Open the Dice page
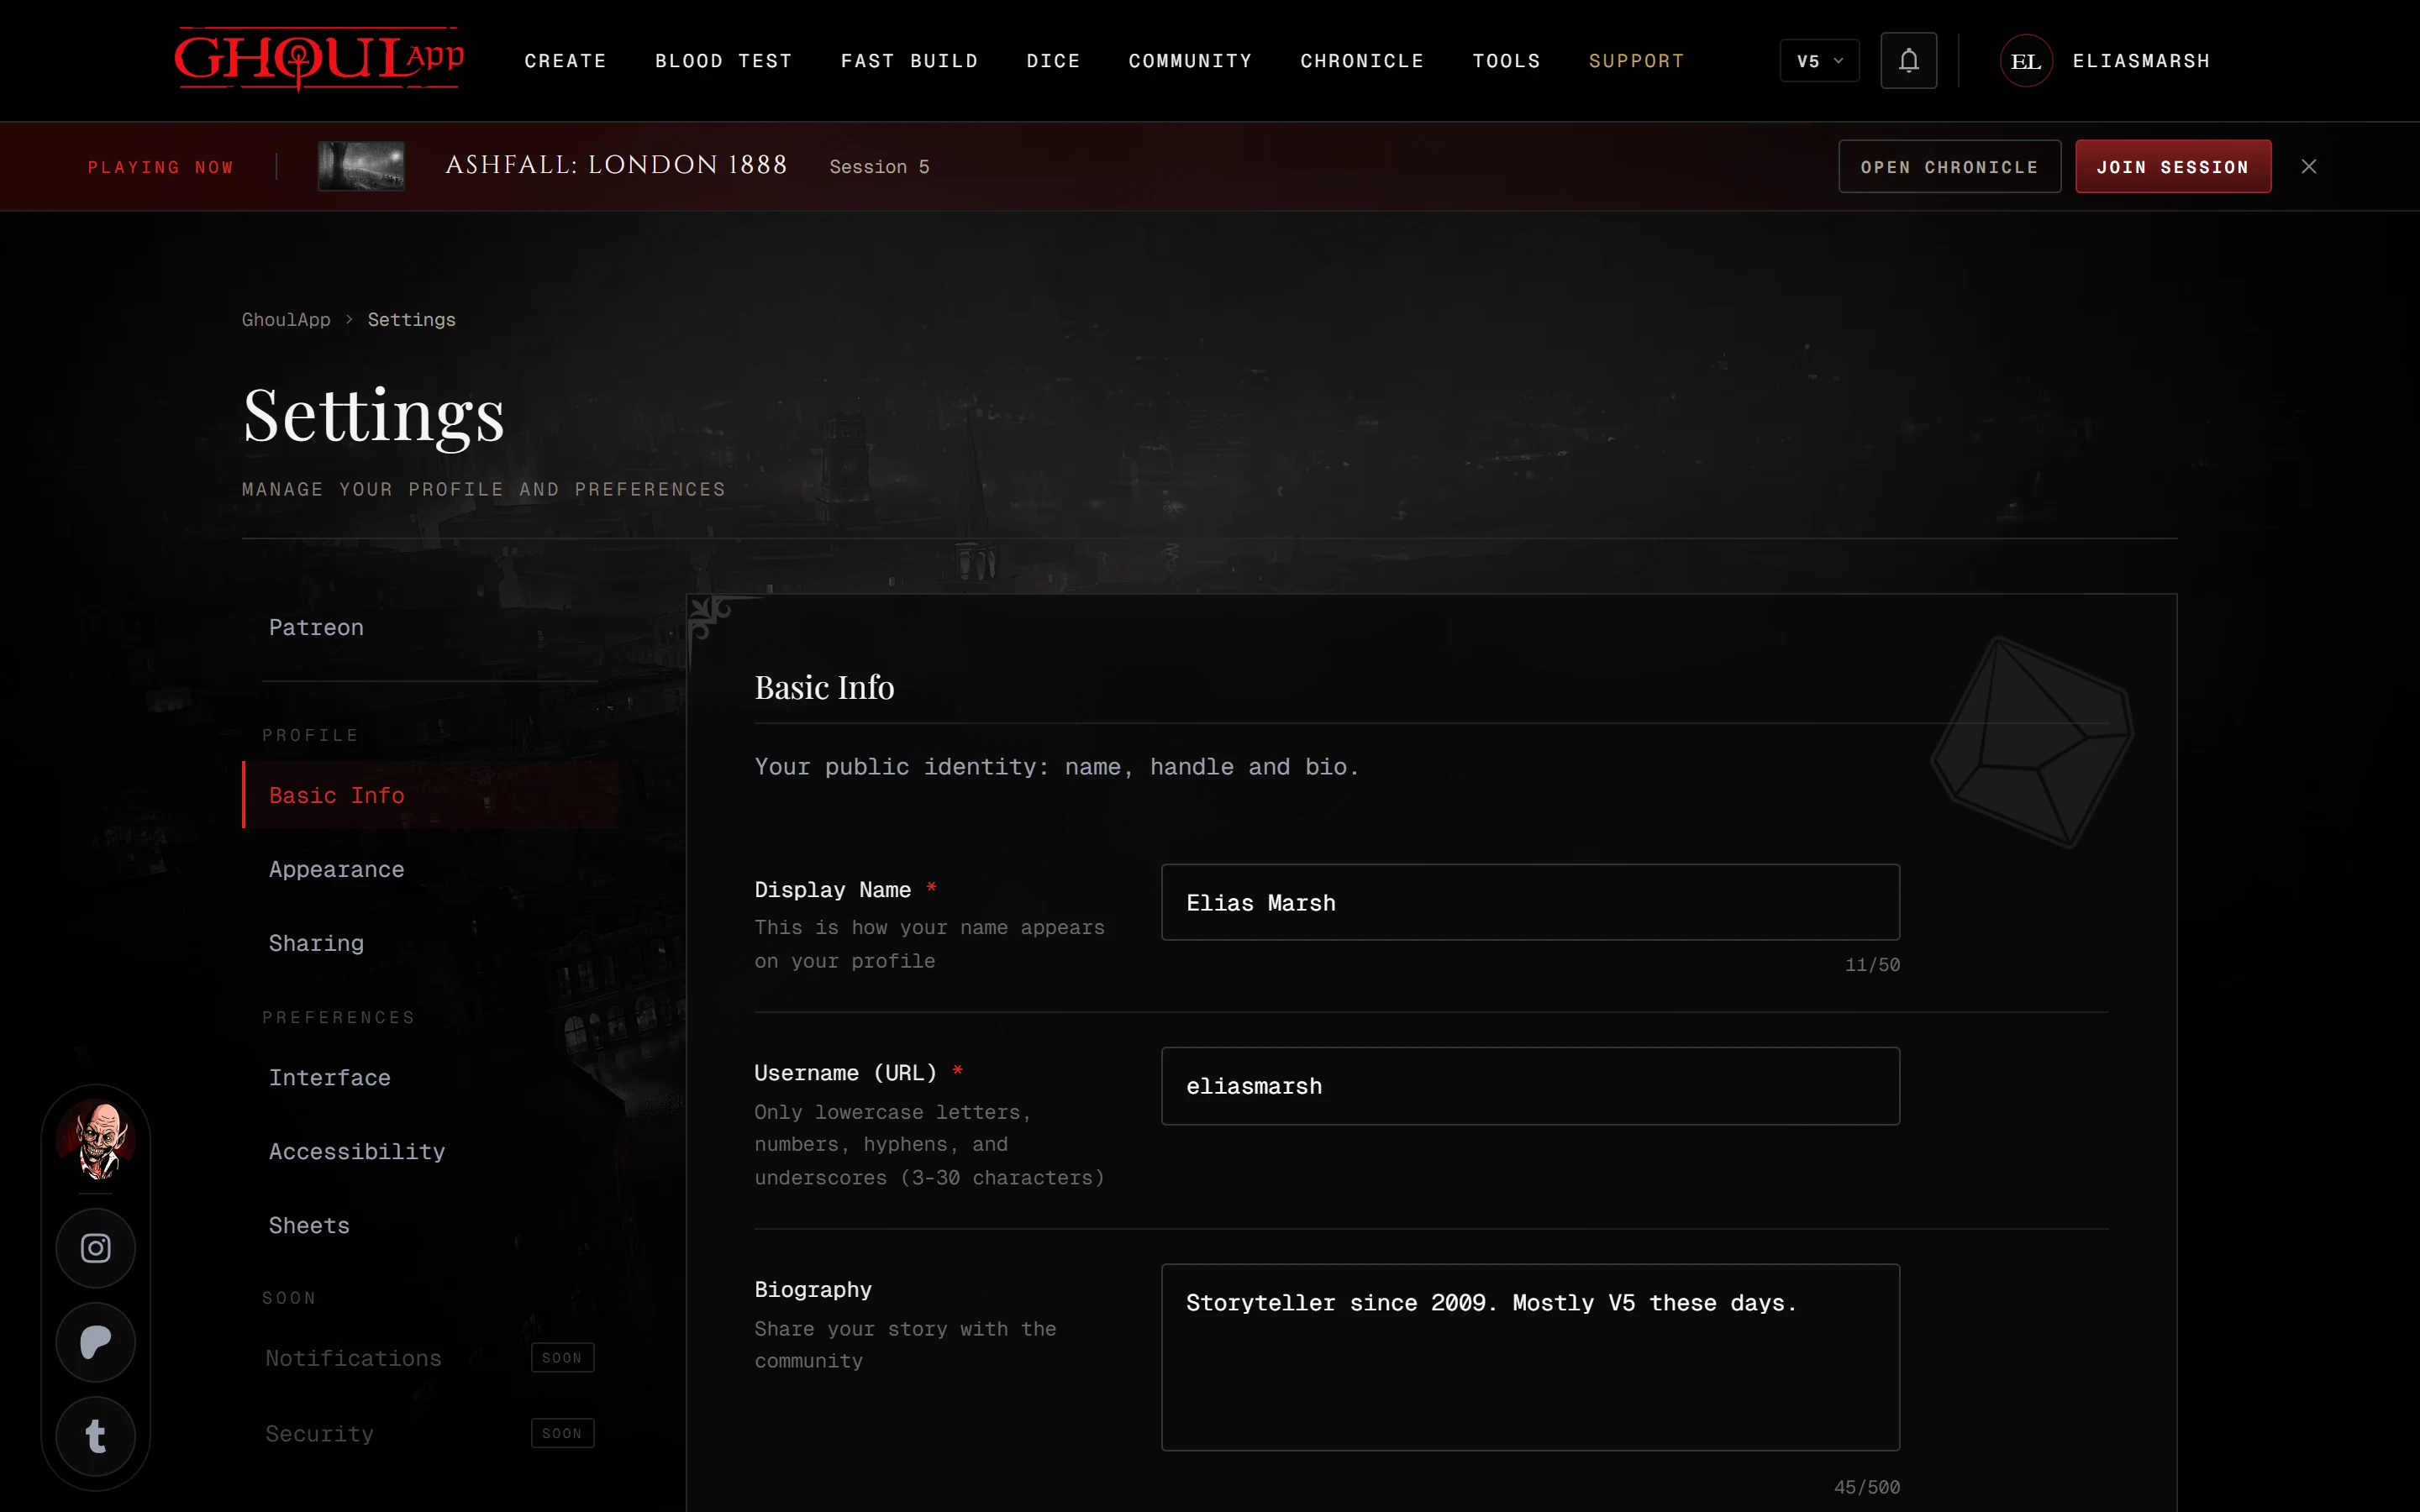This screenshot has width=2420, height=1512. tap(1053, 61)
